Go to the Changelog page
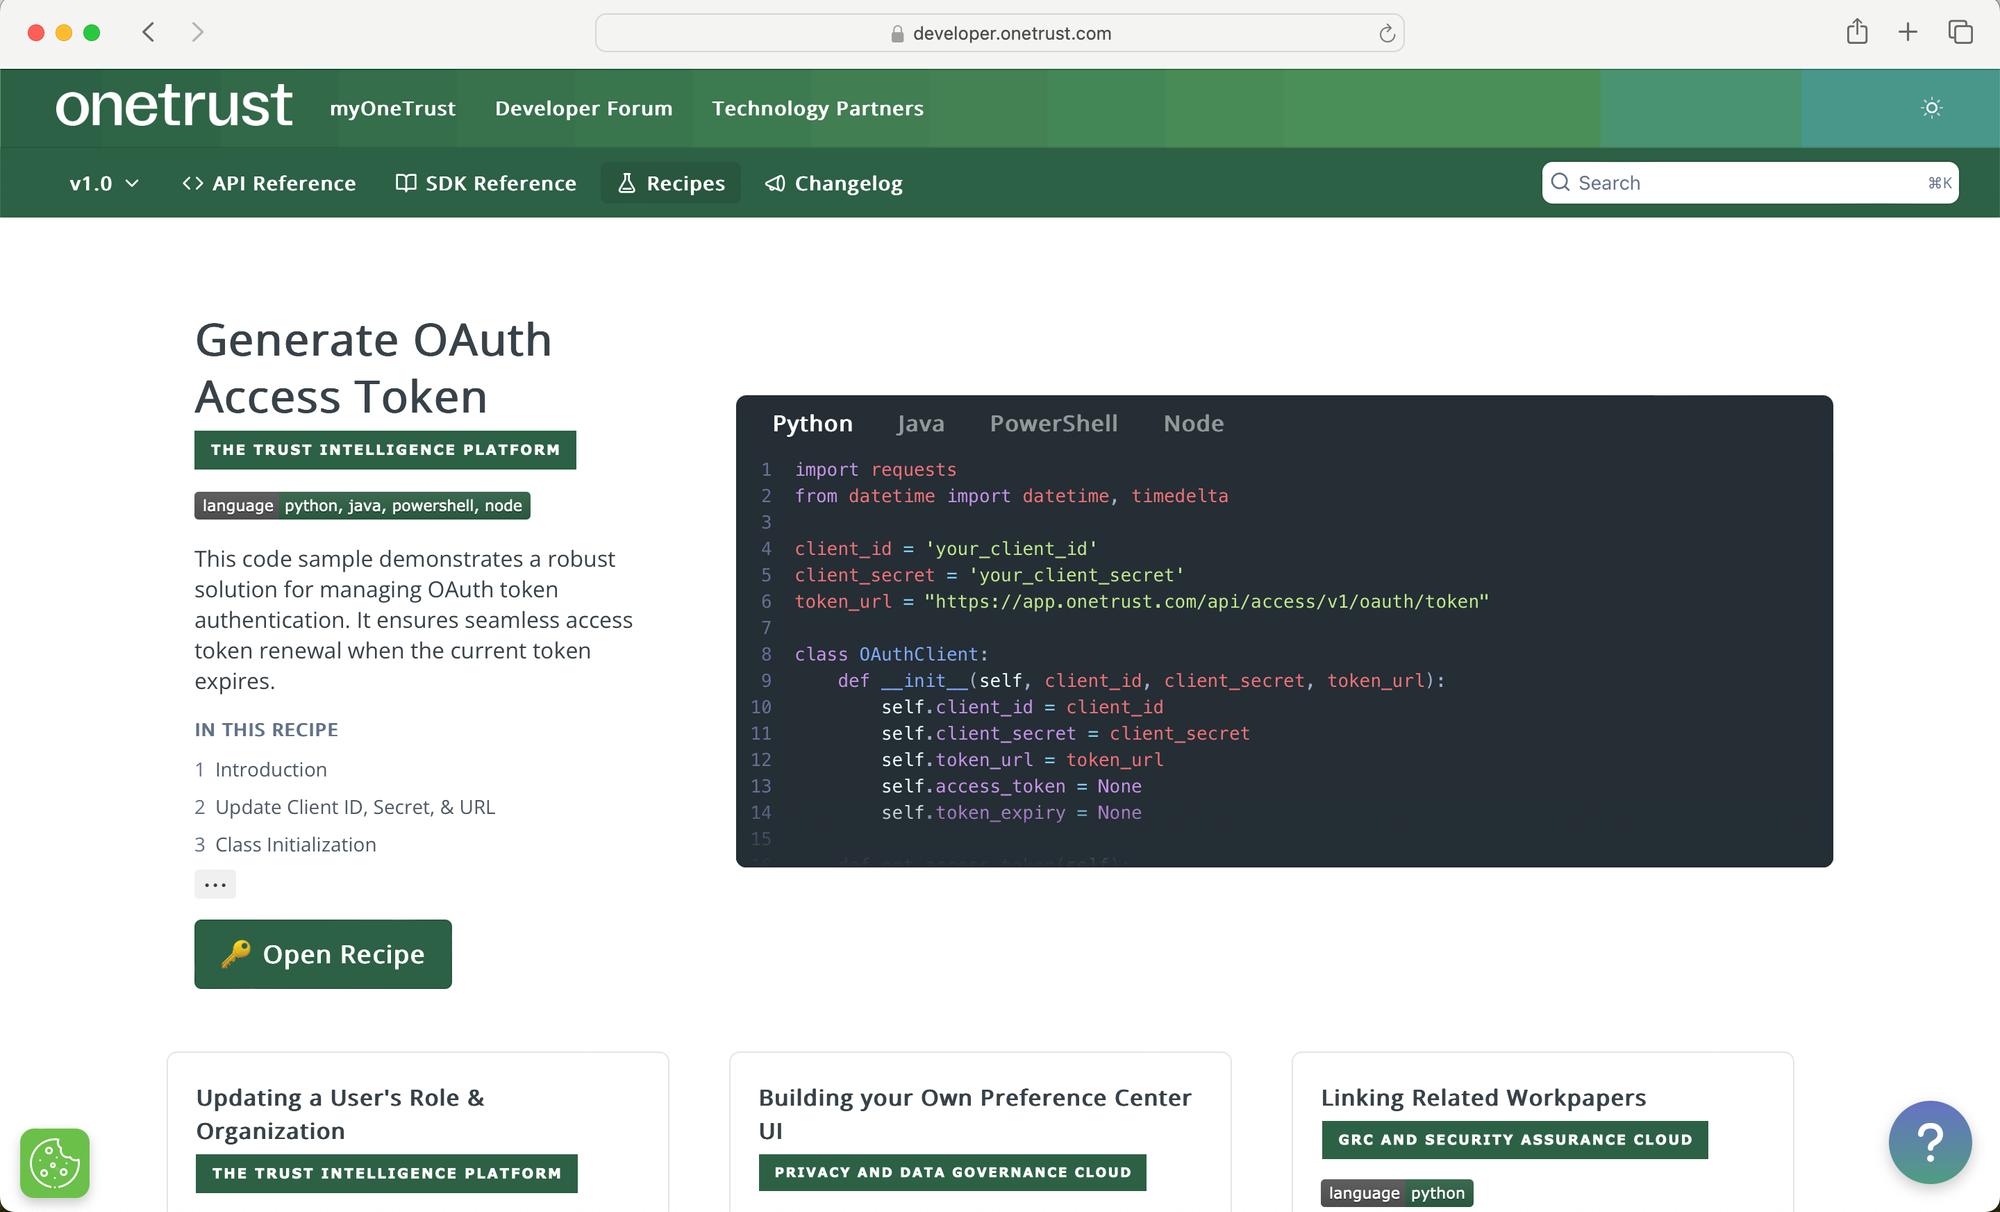Image resolution: width=2000 pixels, height=1212 pixels. tap(834, 183)
